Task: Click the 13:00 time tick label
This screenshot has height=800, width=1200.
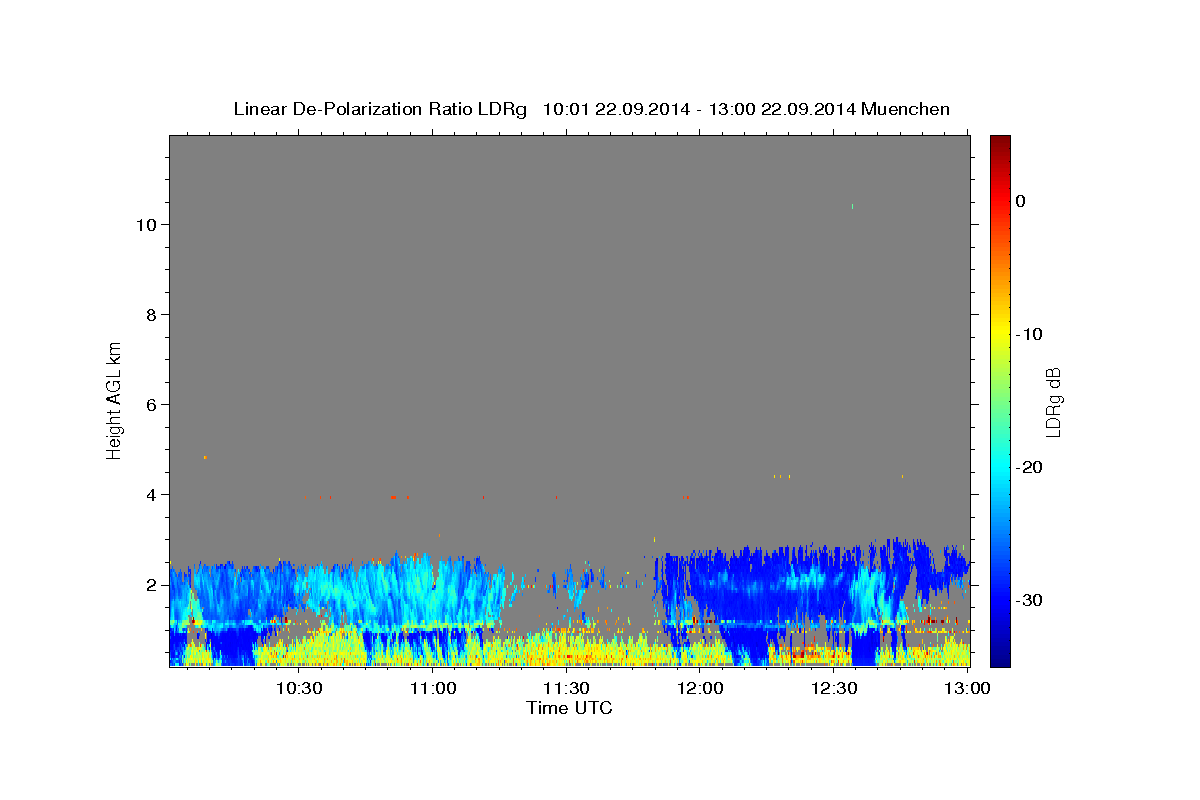Action: coord(966,689)
